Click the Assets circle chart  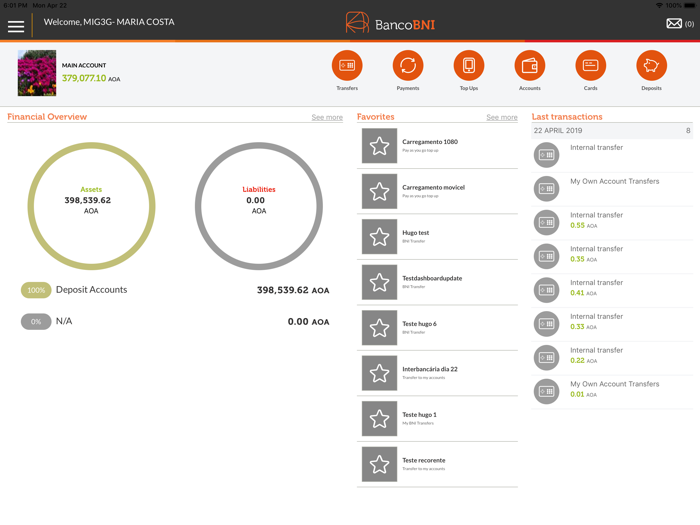92,206
